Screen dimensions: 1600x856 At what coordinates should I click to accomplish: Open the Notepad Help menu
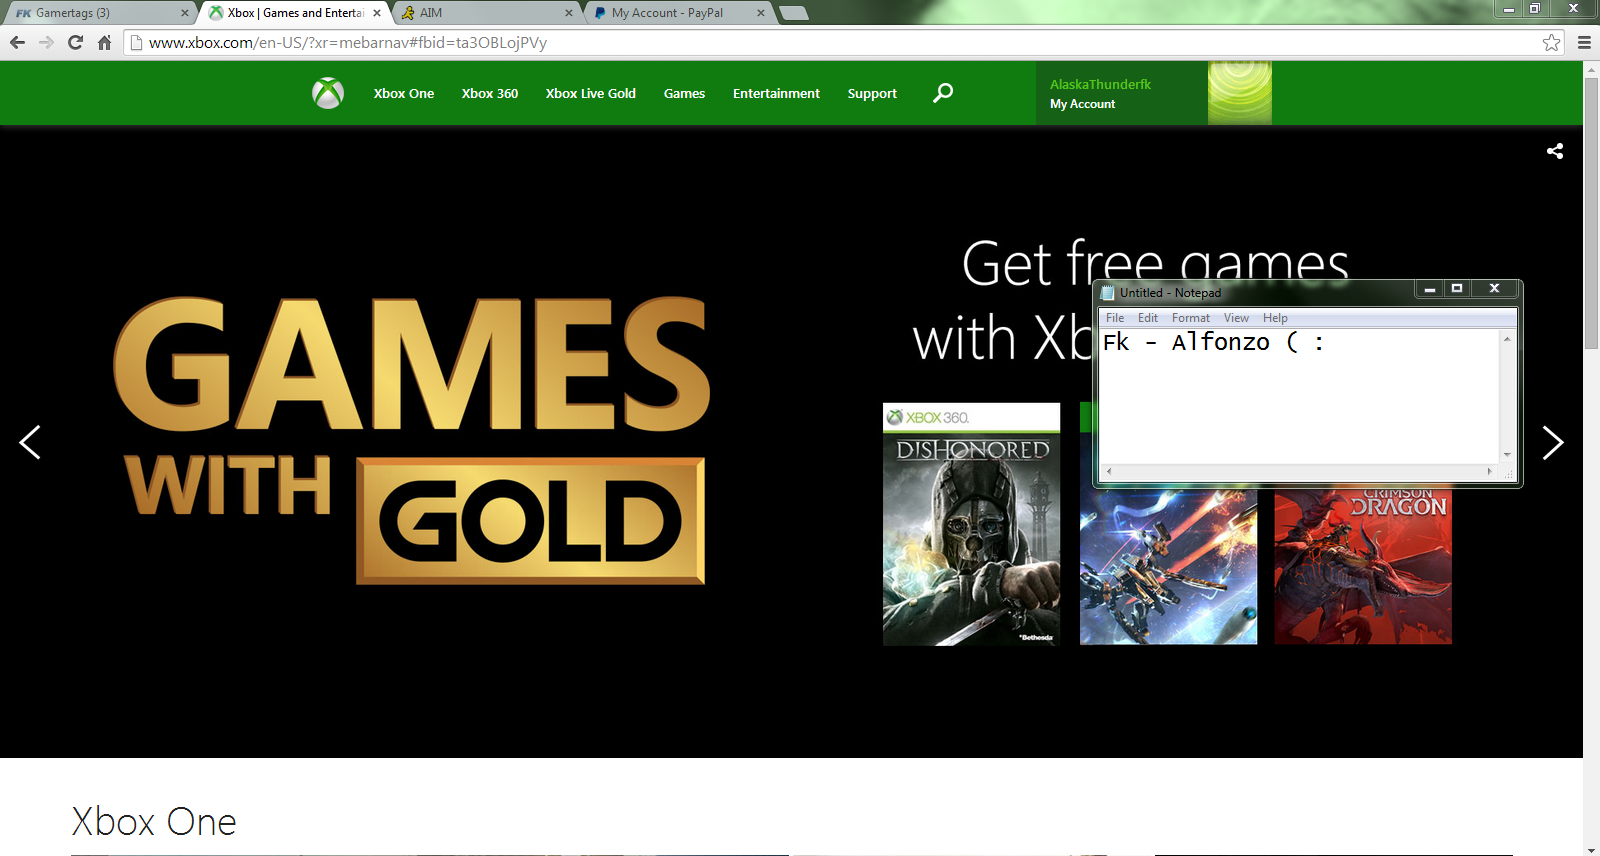tap(1275, 318)
